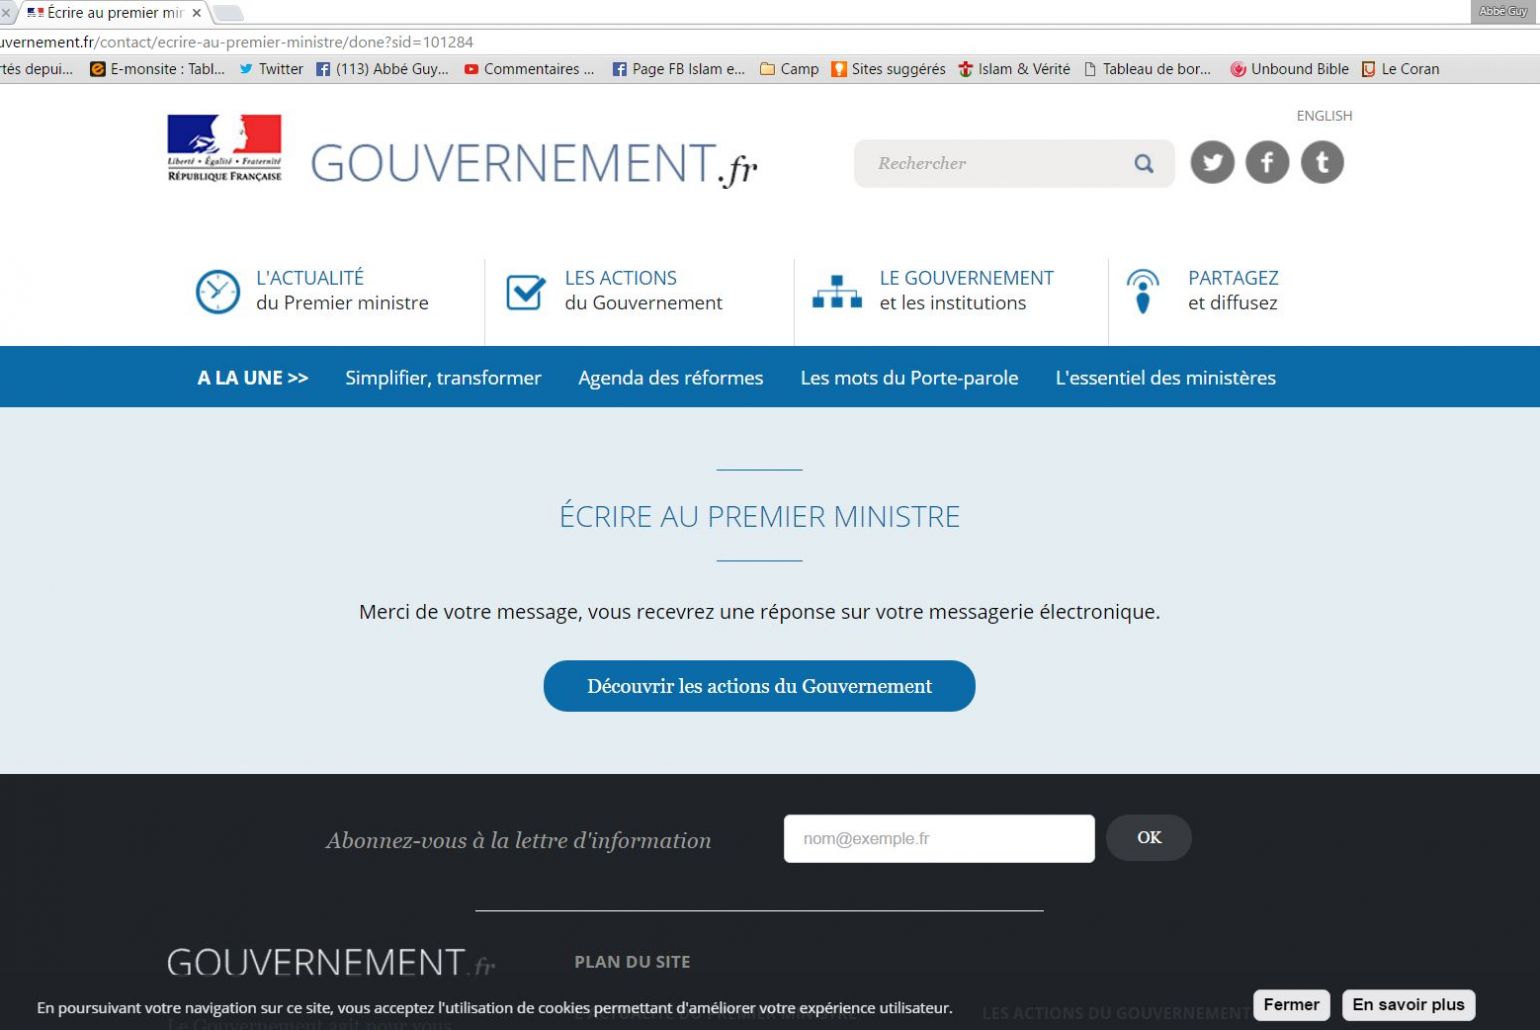Submit newsletter with OK button
1540x1030 pixels.
(1149, 838)
